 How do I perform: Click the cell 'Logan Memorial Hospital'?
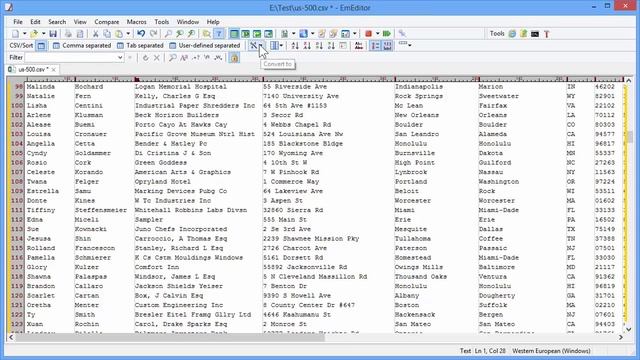click(180, 87)
